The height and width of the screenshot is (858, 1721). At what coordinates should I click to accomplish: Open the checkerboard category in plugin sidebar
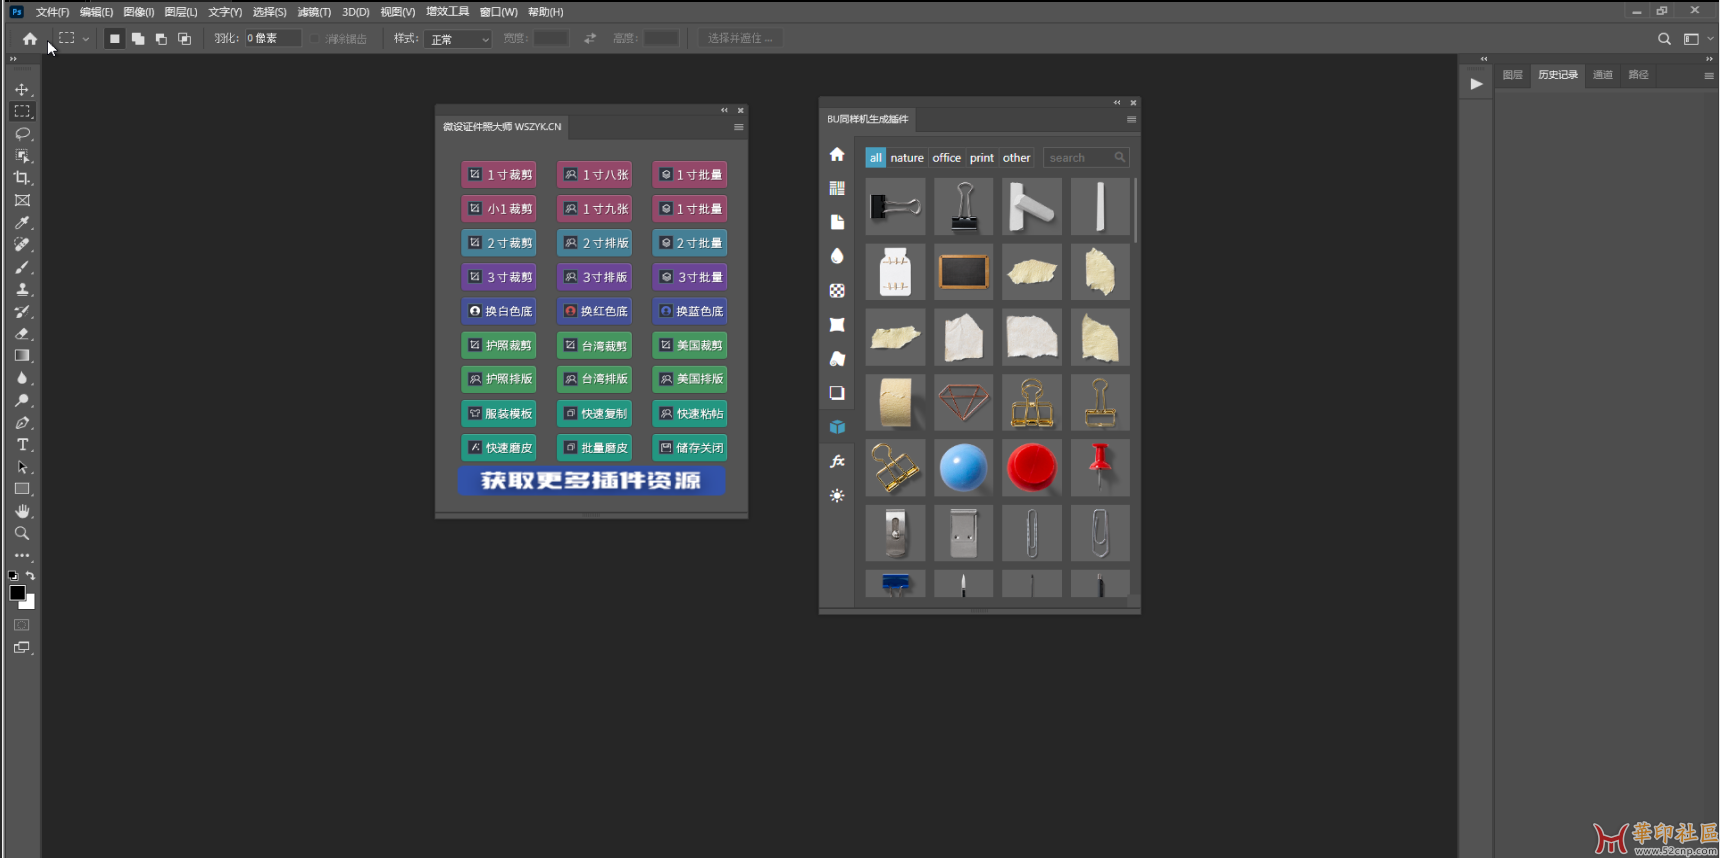coord(837,290)
